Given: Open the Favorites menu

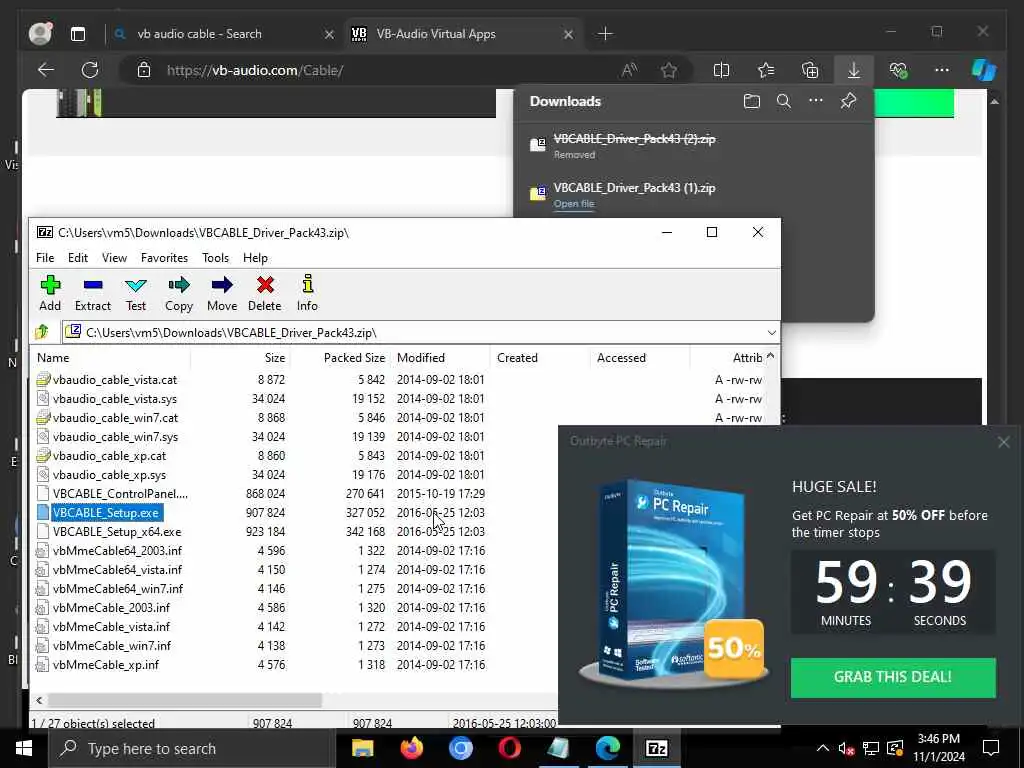Looking at the screenshot, I should coord(165,258).
